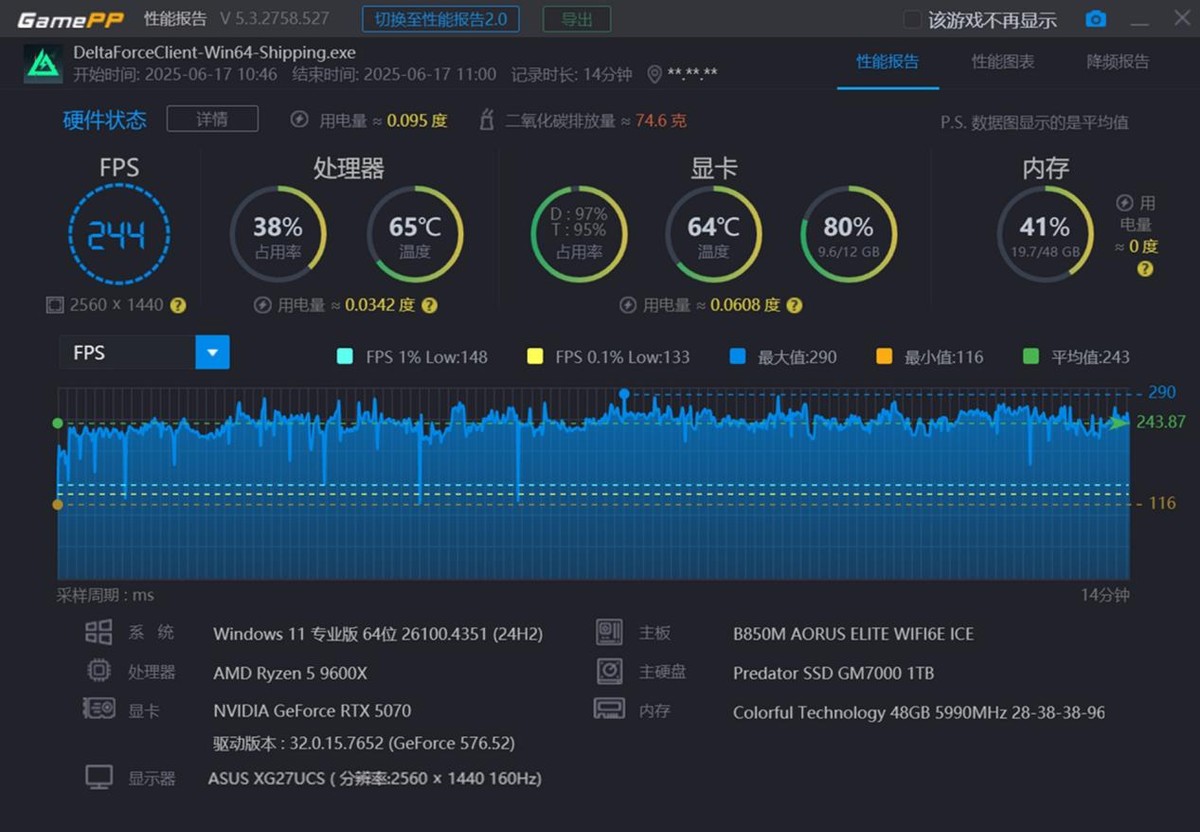This screenshot has height=832, width=1200.
Task: Open help icon beside 0.0342 度
Action: point(429,305)
